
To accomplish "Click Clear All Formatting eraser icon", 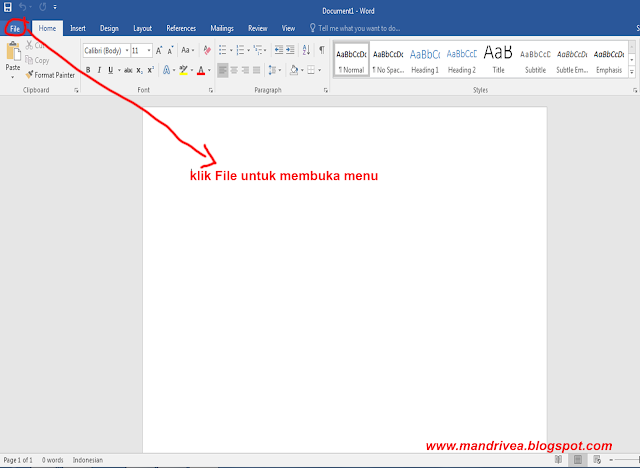I will [207, 50].
